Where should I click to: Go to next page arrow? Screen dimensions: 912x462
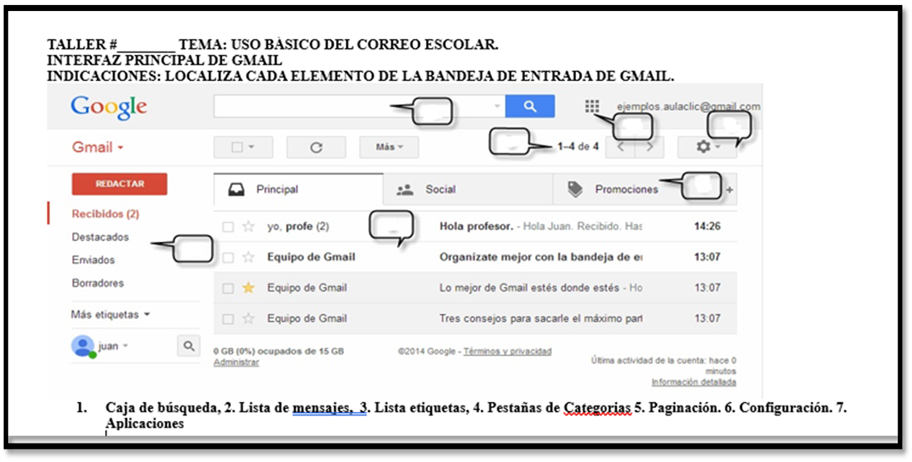pos(650,147)
